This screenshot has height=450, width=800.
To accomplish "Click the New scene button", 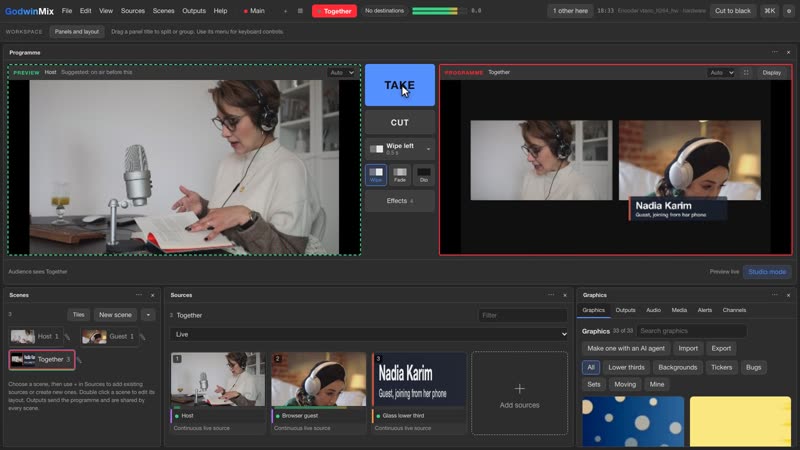I will tap(115, 315).
